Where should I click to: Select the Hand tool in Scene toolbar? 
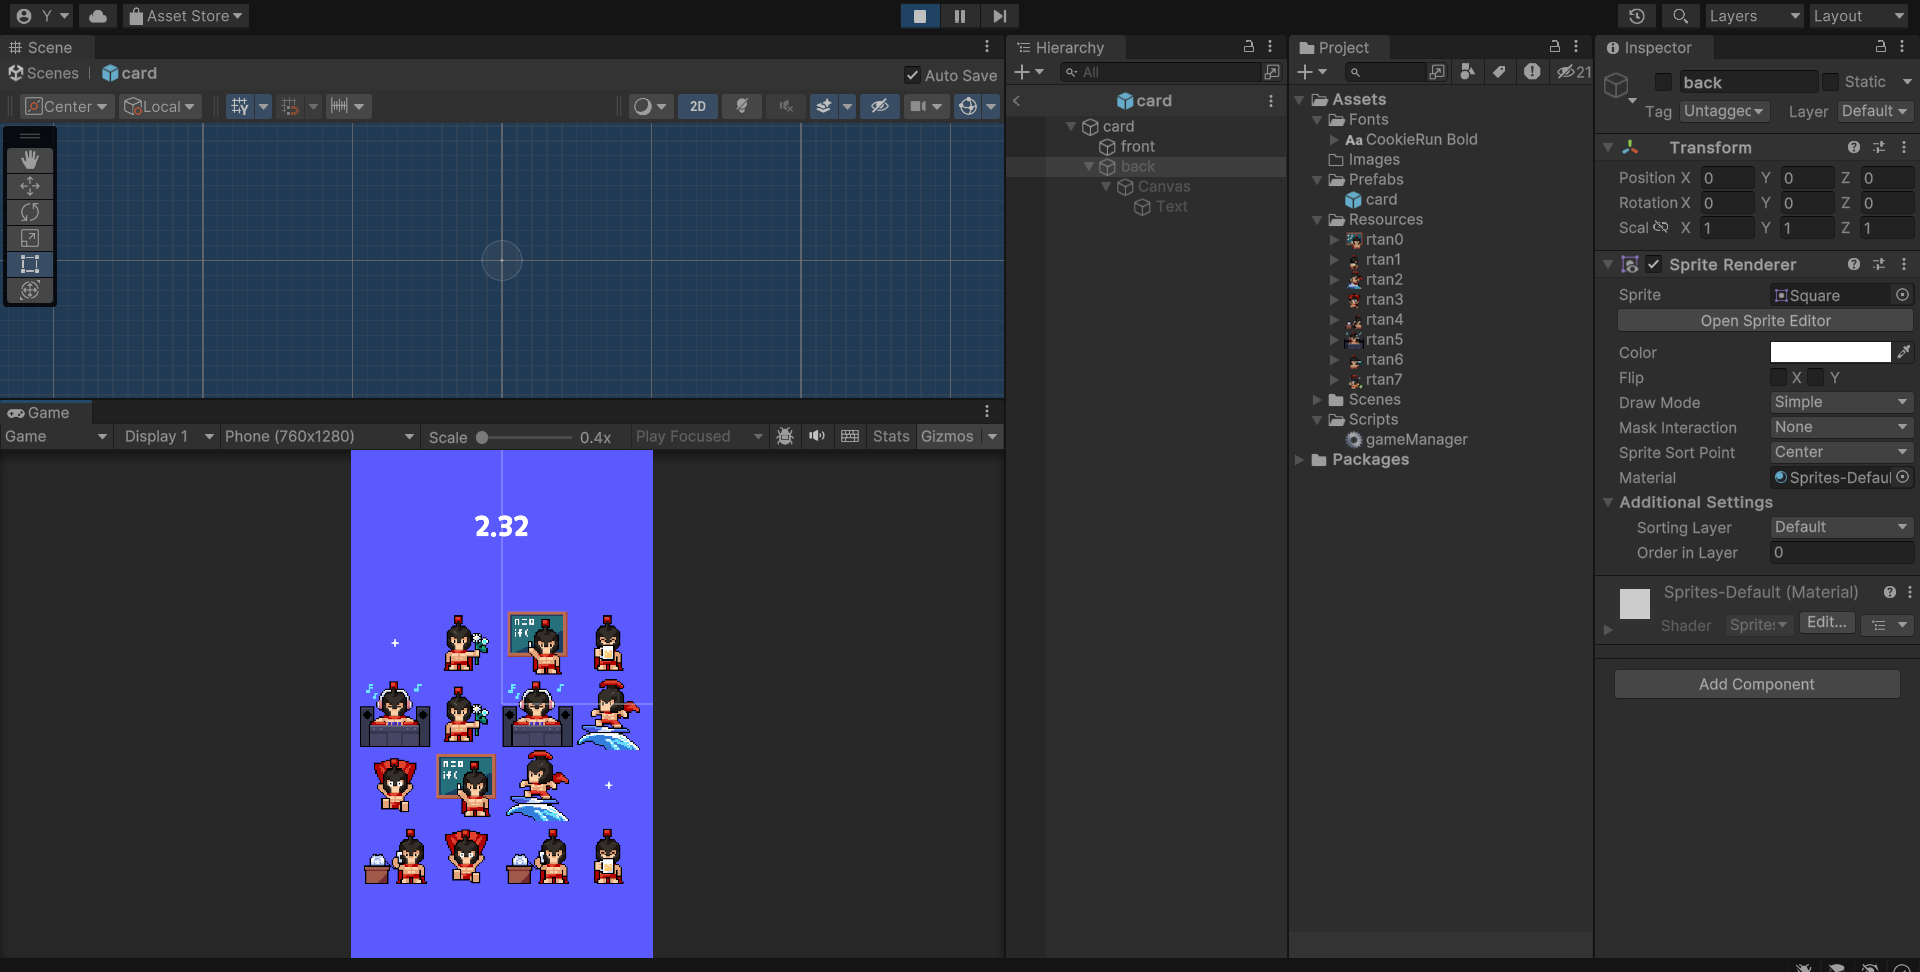click(x=30, y=160)
